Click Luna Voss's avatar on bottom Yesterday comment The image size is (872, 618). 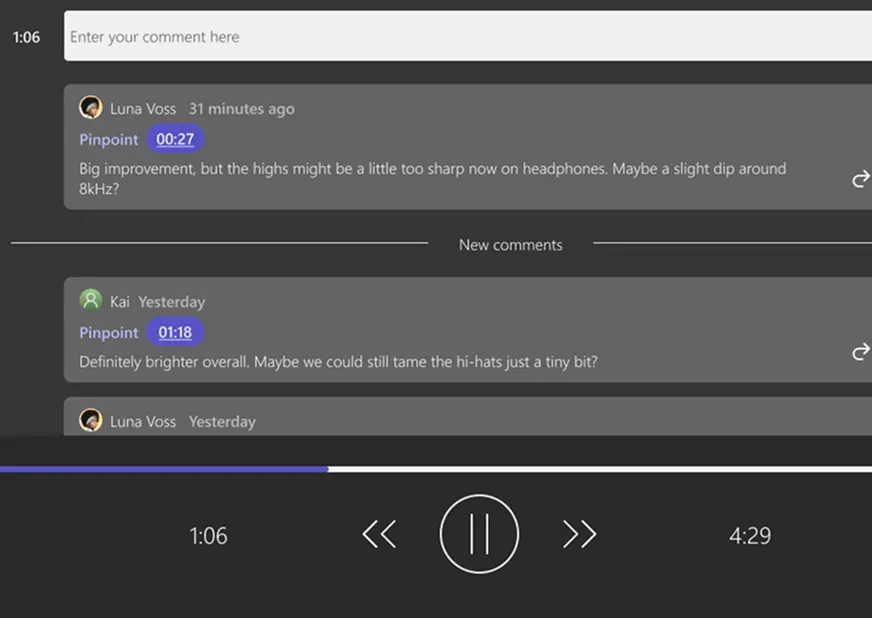tap(91, 420)
